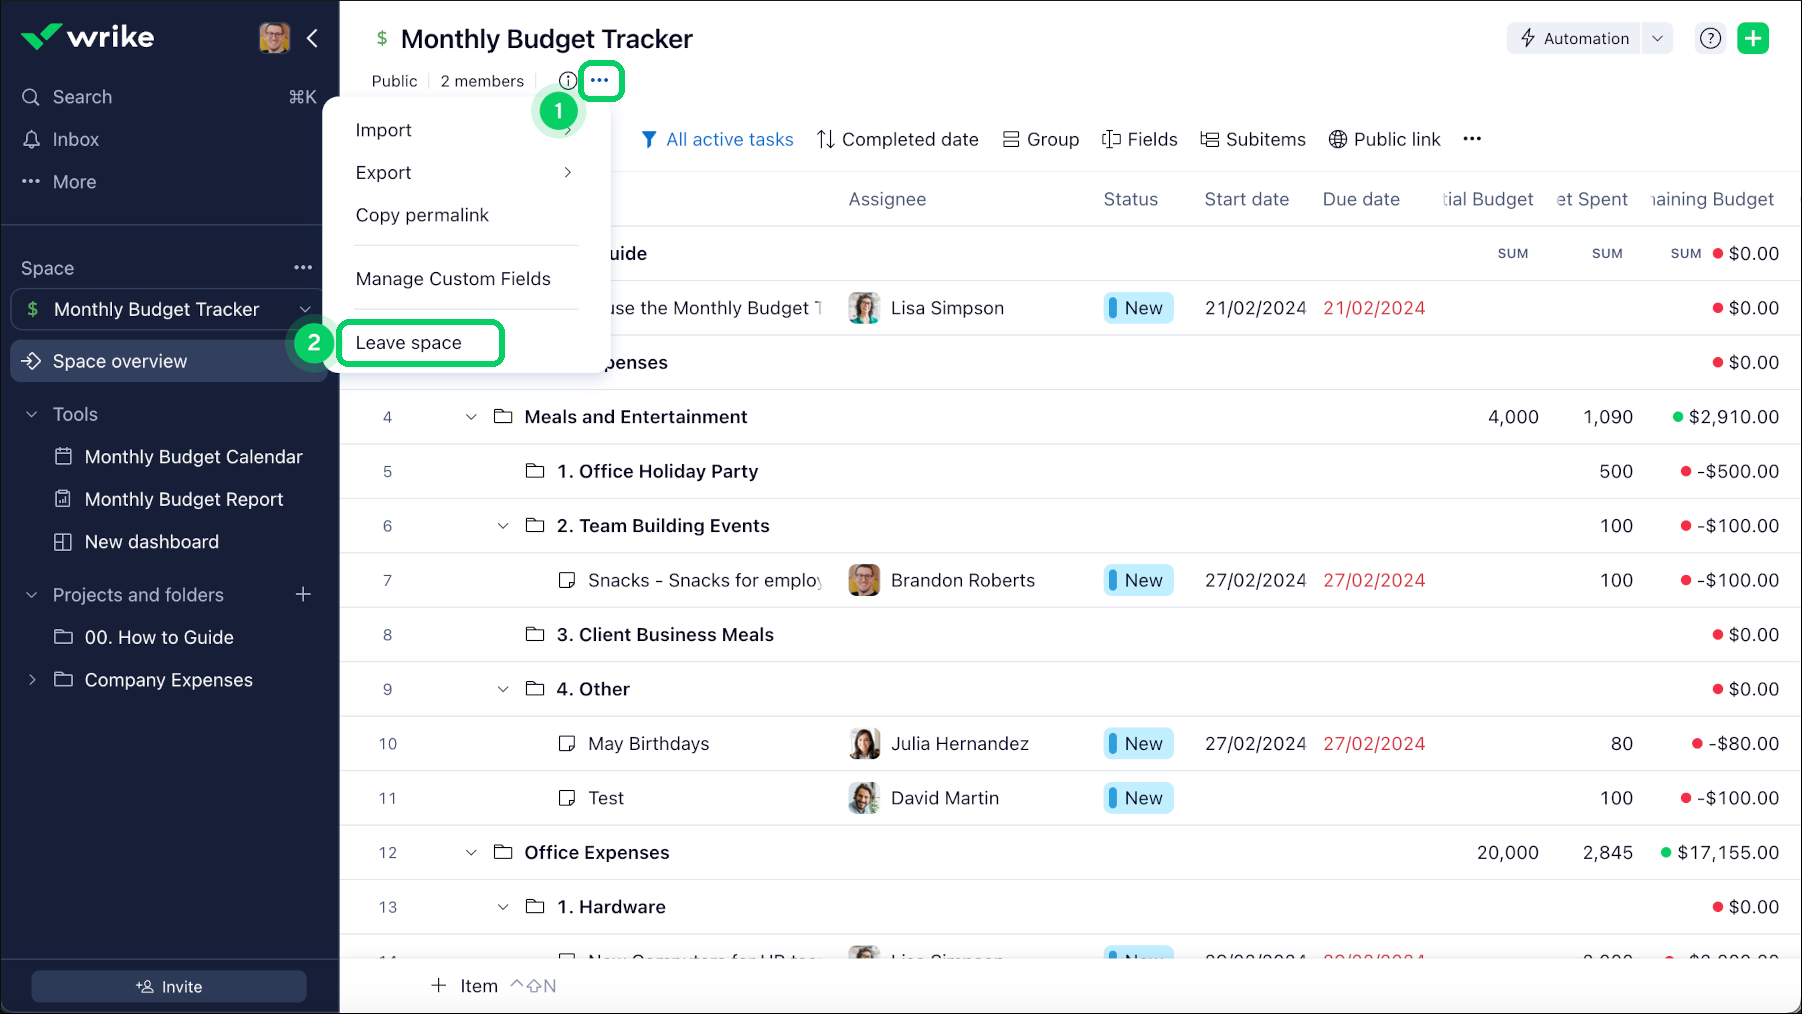Image resolution: width=1802 pixels, height=1014 pixels.
Task: Click the green plus create button
Action: click(x=1752, y=39)
